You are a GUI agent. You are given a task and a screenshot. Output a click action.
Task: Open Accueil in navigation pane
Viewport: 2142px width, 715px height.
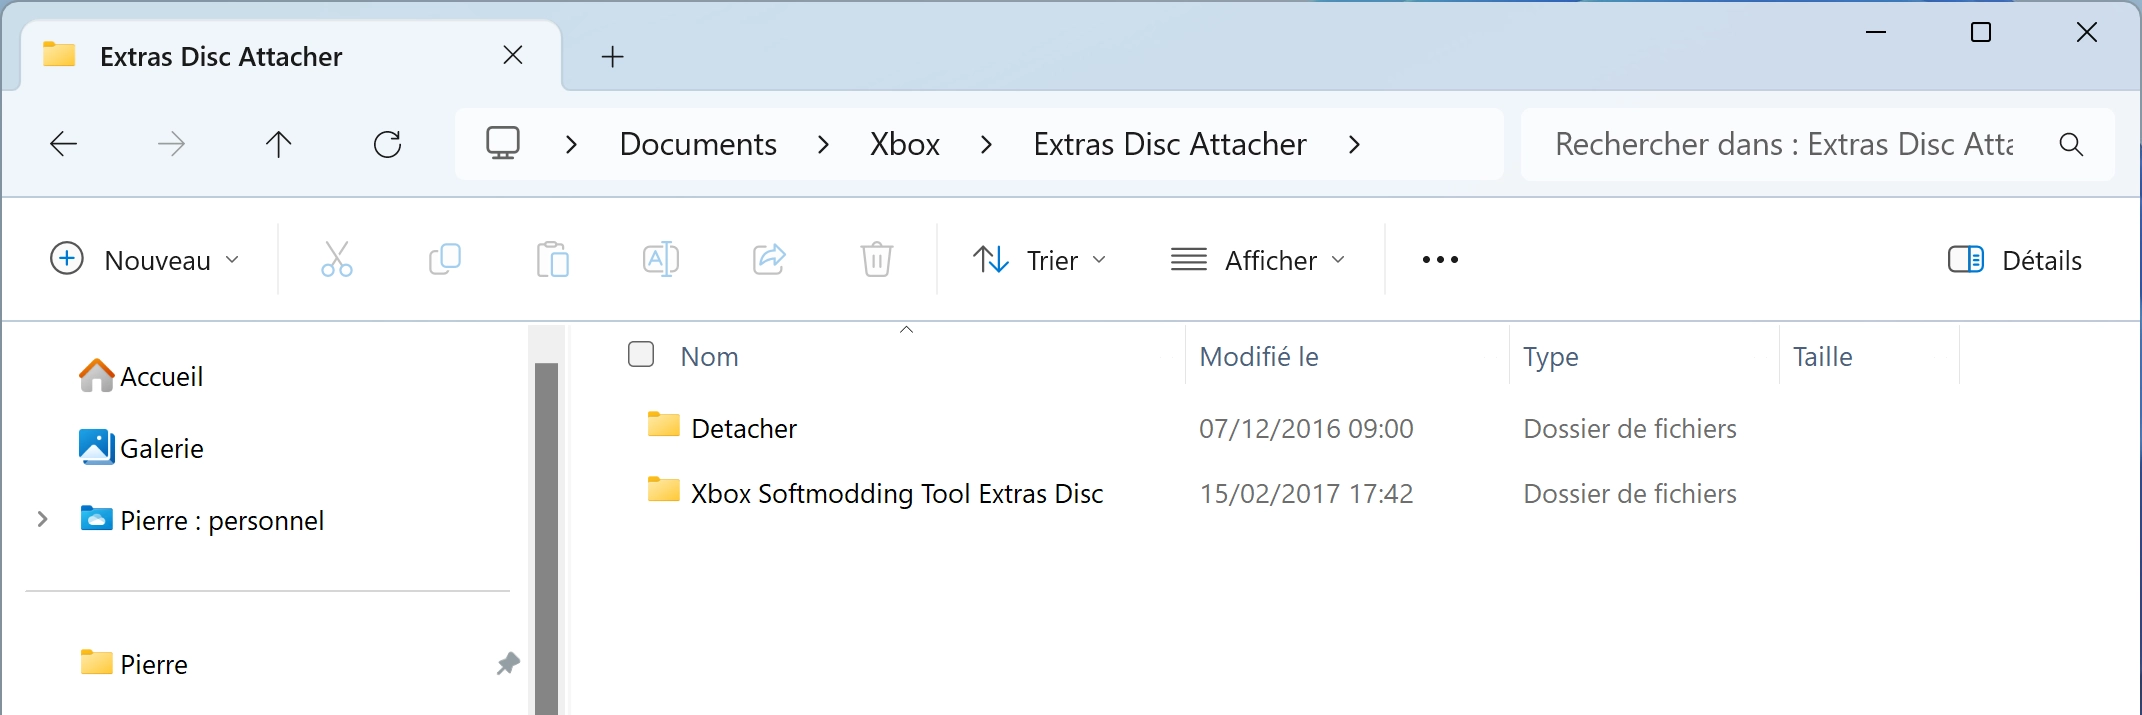[x=161, y=376]
